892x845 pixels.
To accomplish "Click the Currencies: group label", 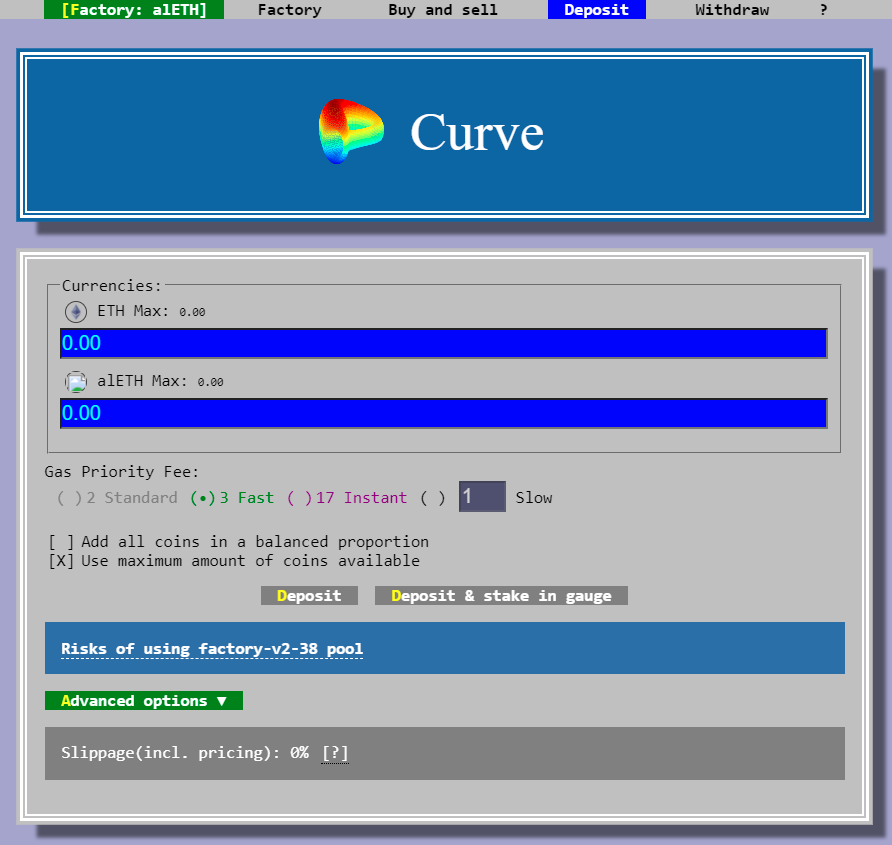I will (x=112, y=286).
